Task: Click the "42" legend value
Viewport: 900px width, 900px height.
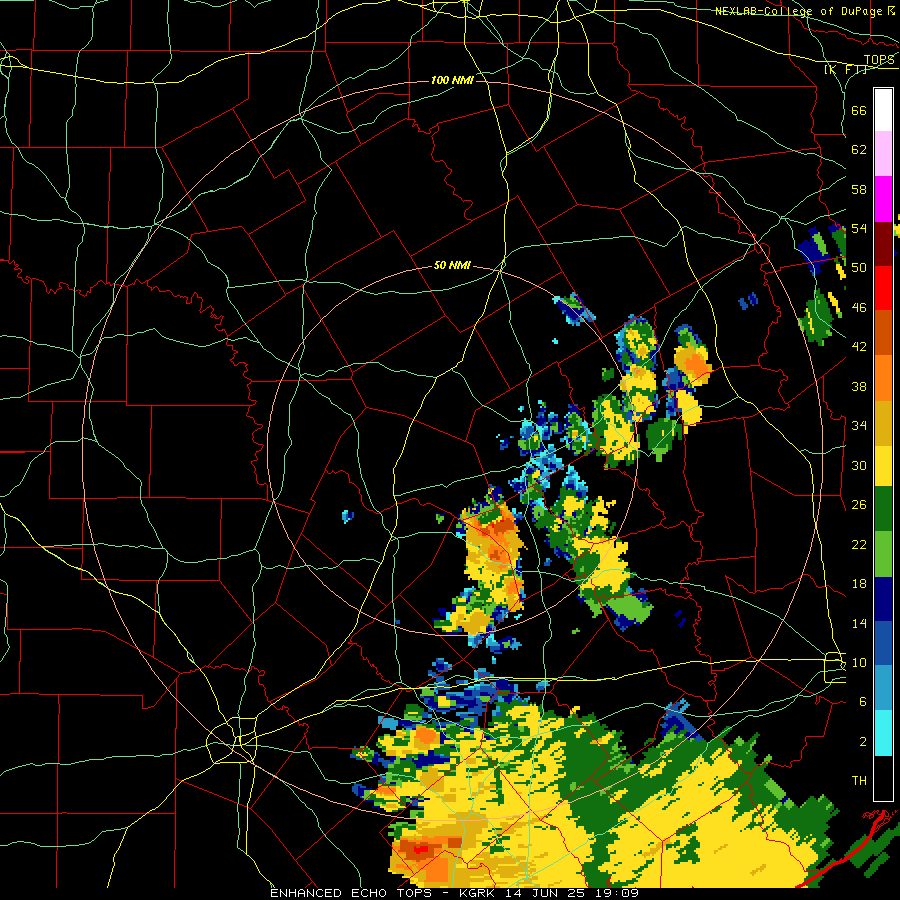Action: pos(859,347)
